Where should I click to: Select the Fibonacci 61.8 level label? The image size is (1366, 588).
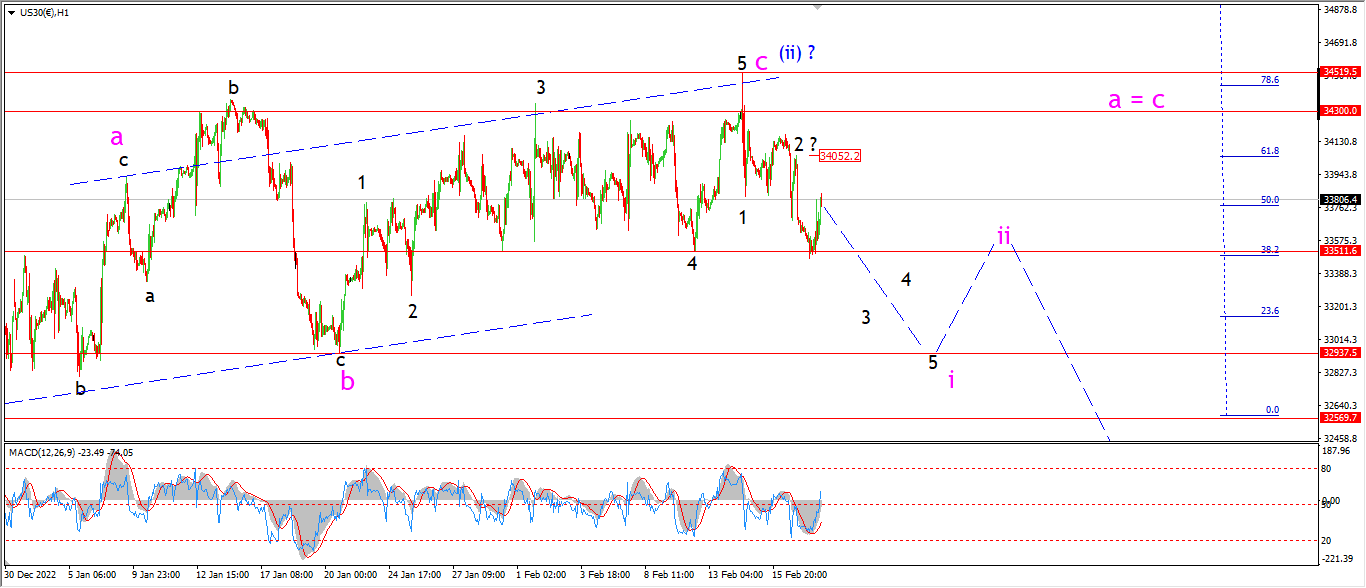click(x=1270, y=151)
